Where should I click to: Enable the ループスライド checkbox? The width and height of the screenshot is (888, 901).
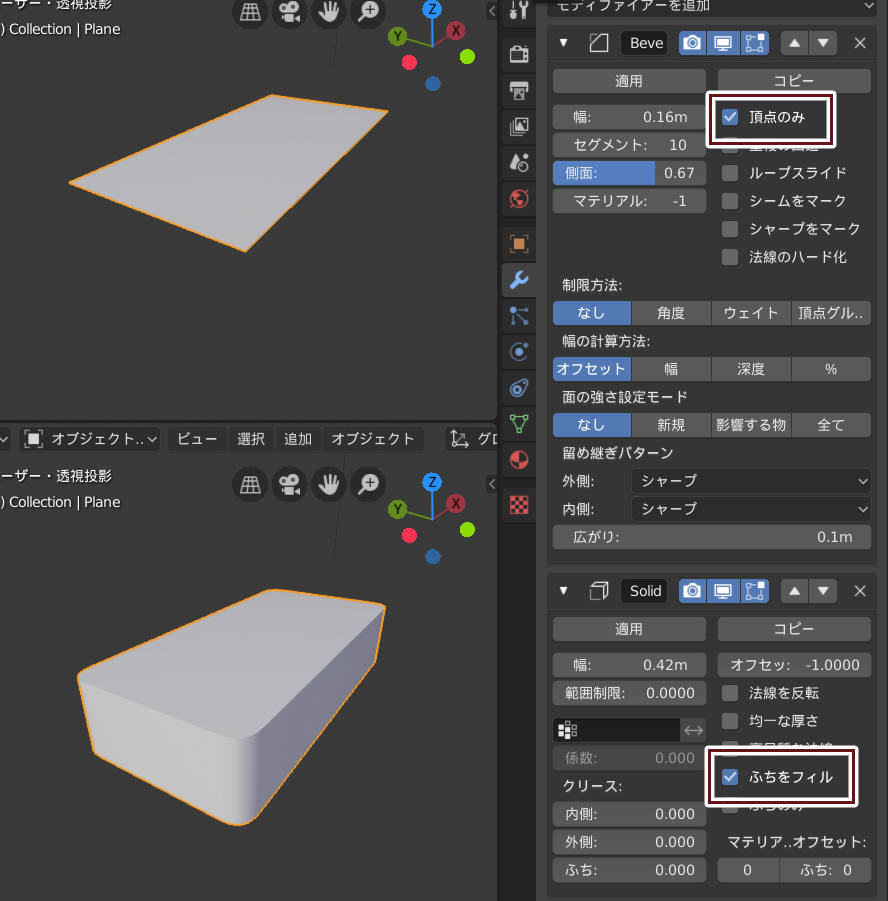click(x=730, y=173)
